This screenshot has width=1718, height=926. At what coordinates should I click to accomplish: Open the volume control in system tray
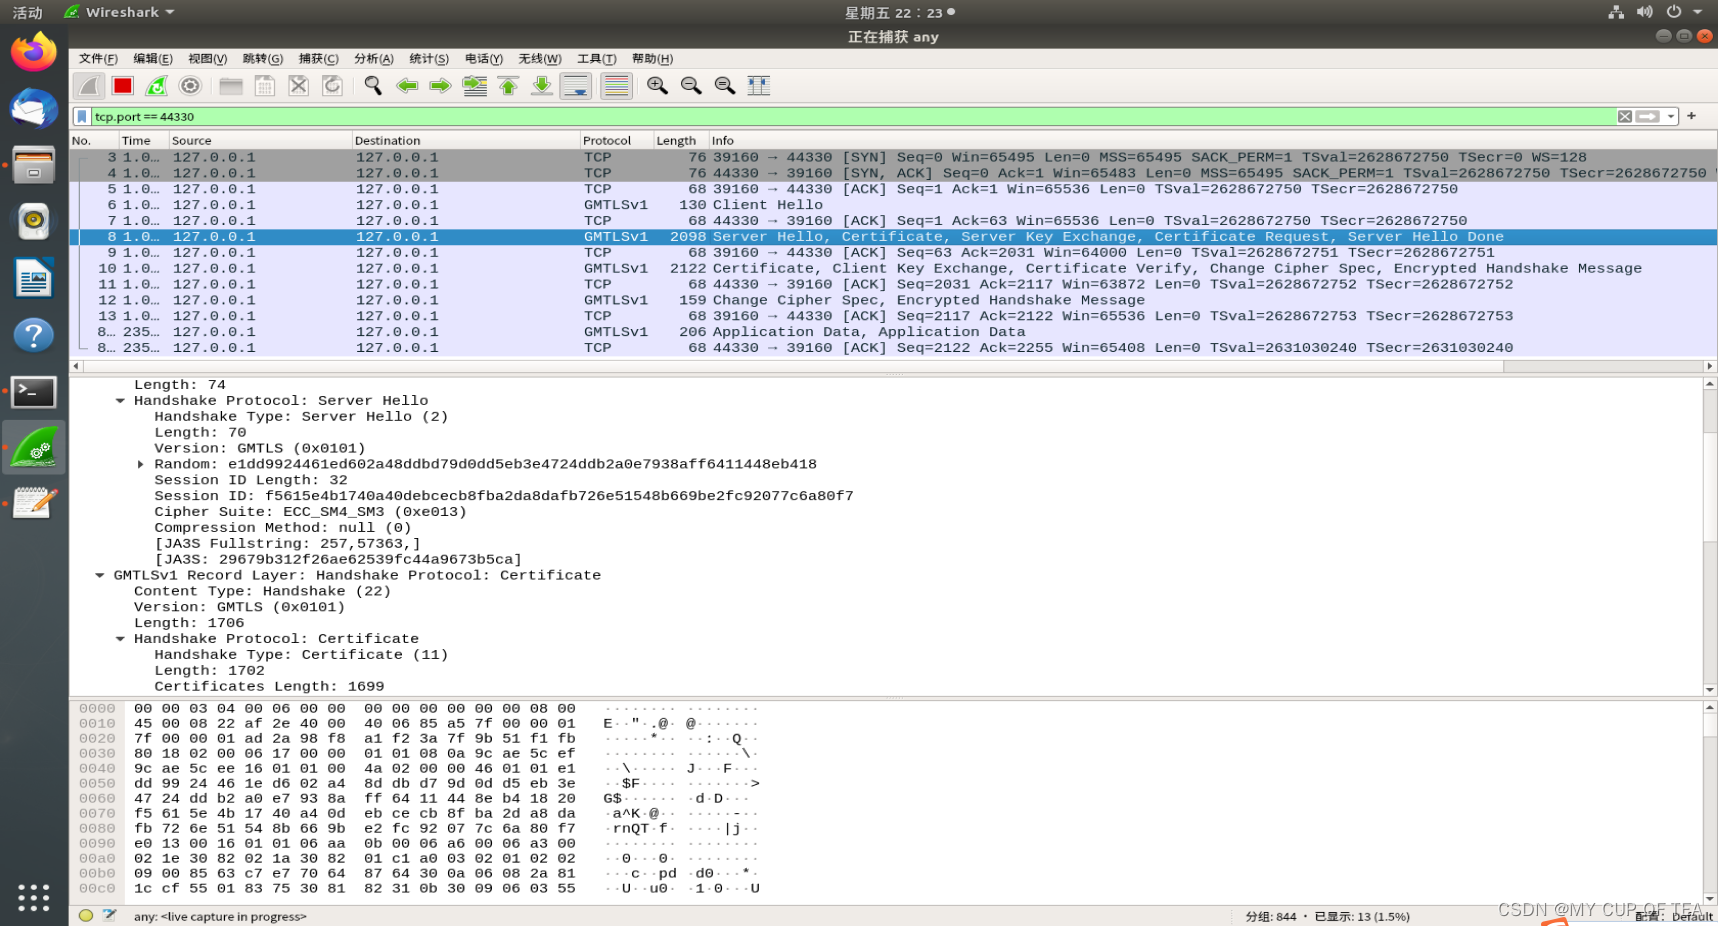(1645, 12)
